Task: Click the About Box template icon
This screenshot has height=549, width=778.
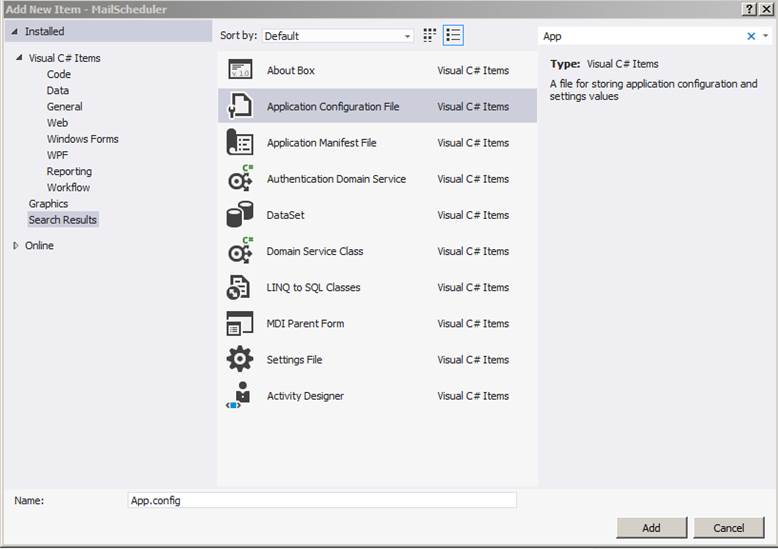Action: 240,69
